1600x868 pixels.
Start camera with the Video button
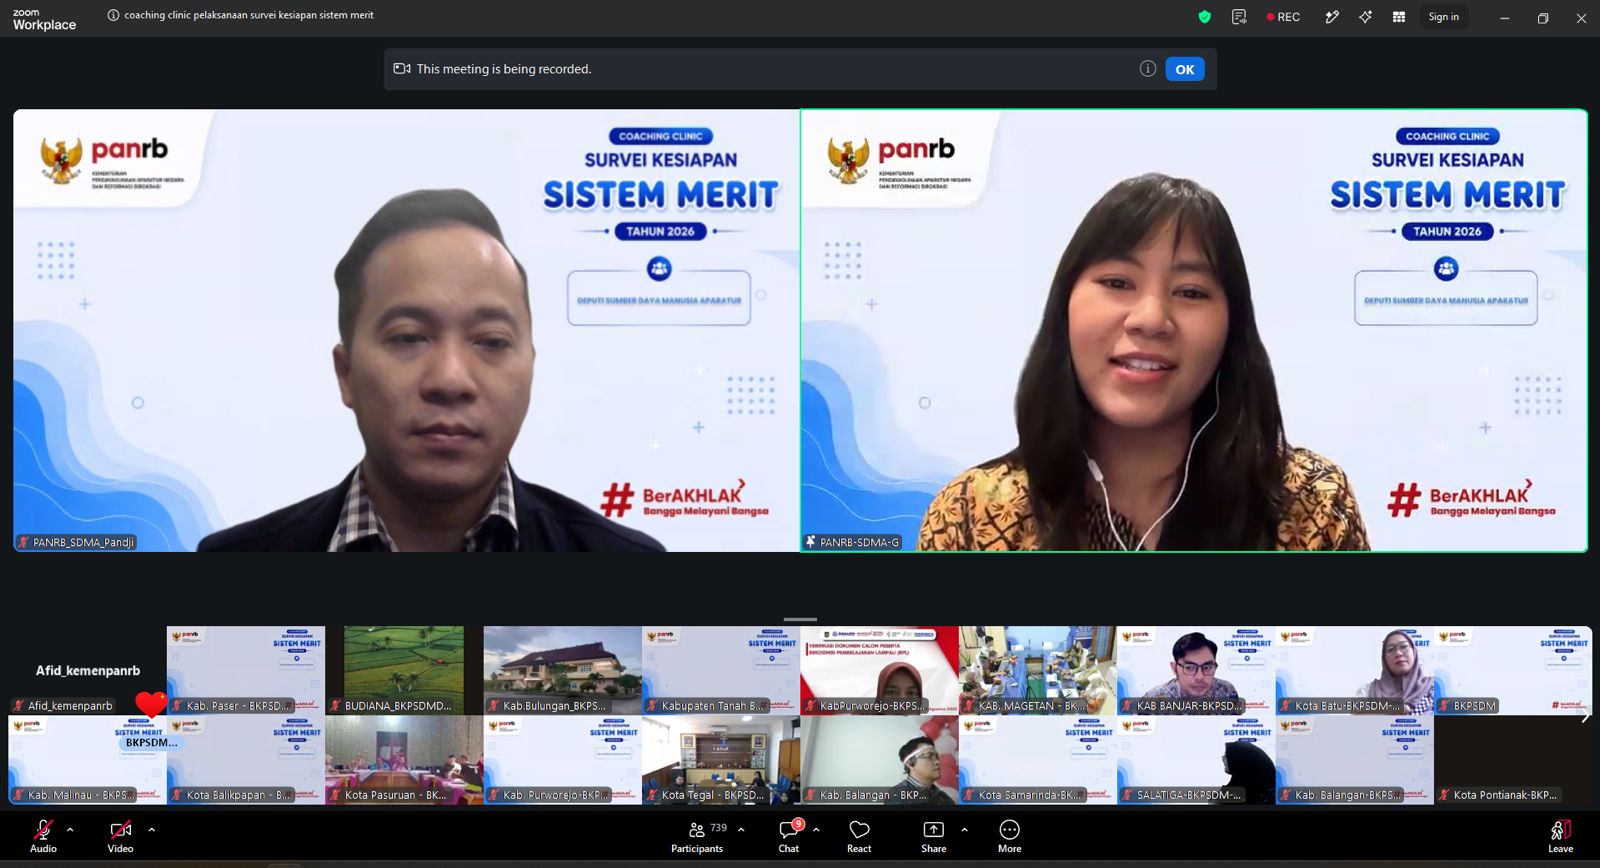pyautogui.click(x=120, y=836)
